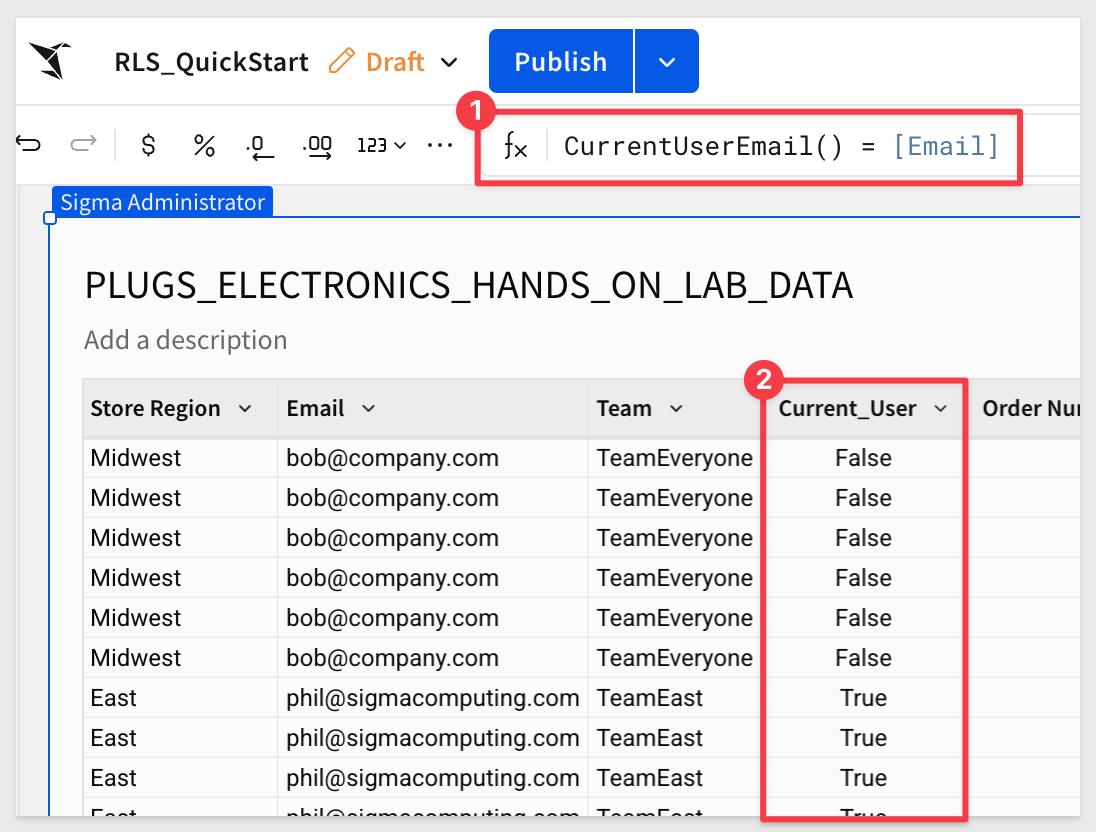Click the Draft pencil edit icon
The width and height of the screenshot is (1096, 832).
tap(342, 61)
